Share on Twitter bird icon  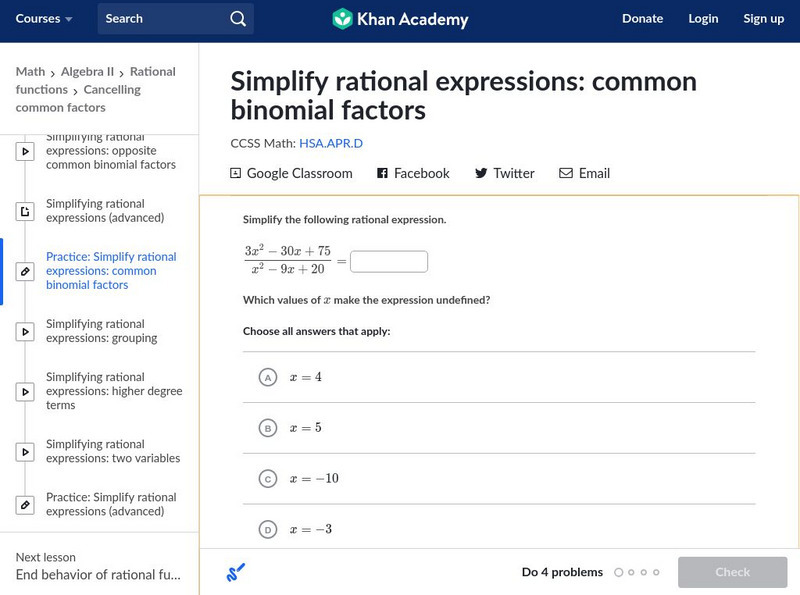(481, 173)
